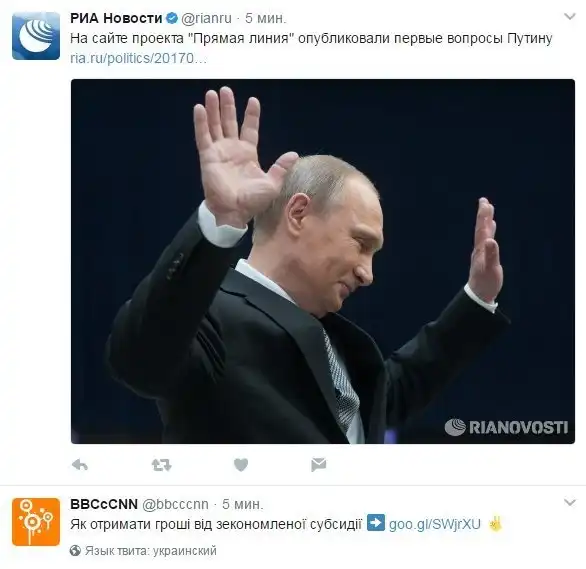This screenshot has width=586, height=569.
Task: Open the goo.gl/SWjrXU link
Action: tap(435, 524)
